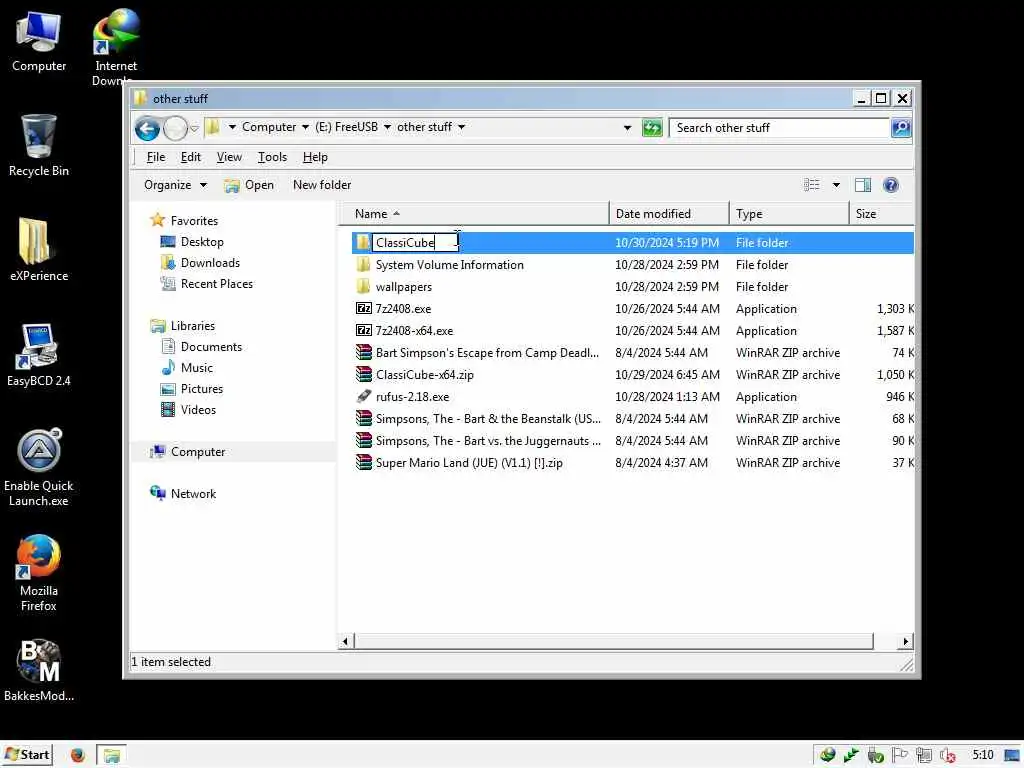Open the Recycle Bin desktop icon
The height and width of the screenshot is (768, 1024).
39,145
